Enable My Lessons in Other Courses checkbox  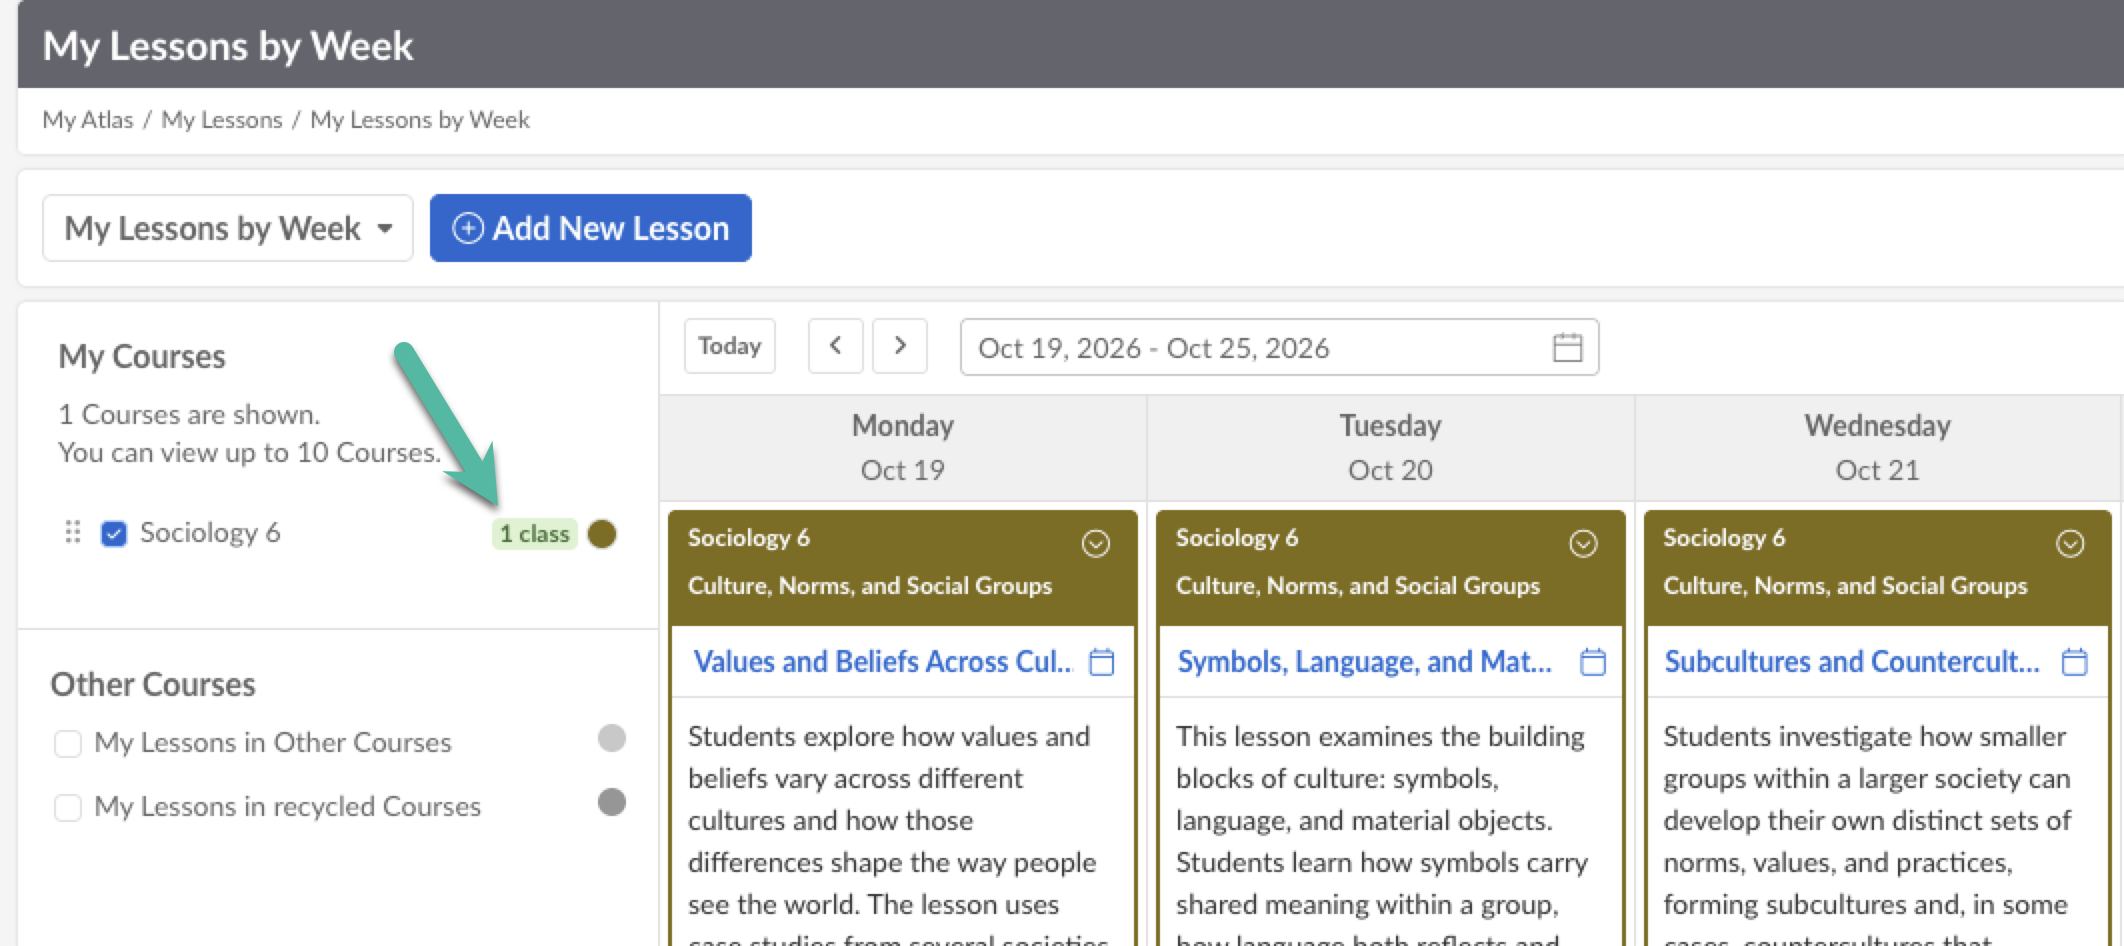click(x=68, y=743)
